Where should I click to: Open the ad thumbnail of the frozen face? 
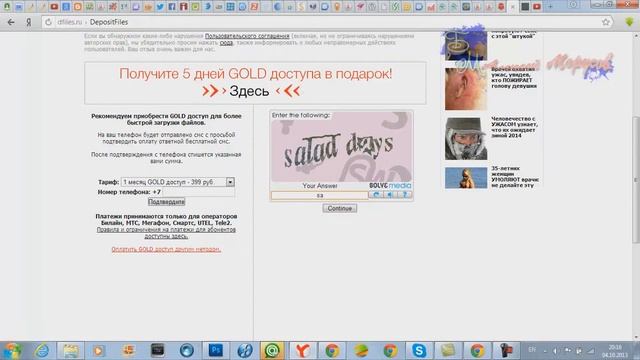click(x=466, y=139)
